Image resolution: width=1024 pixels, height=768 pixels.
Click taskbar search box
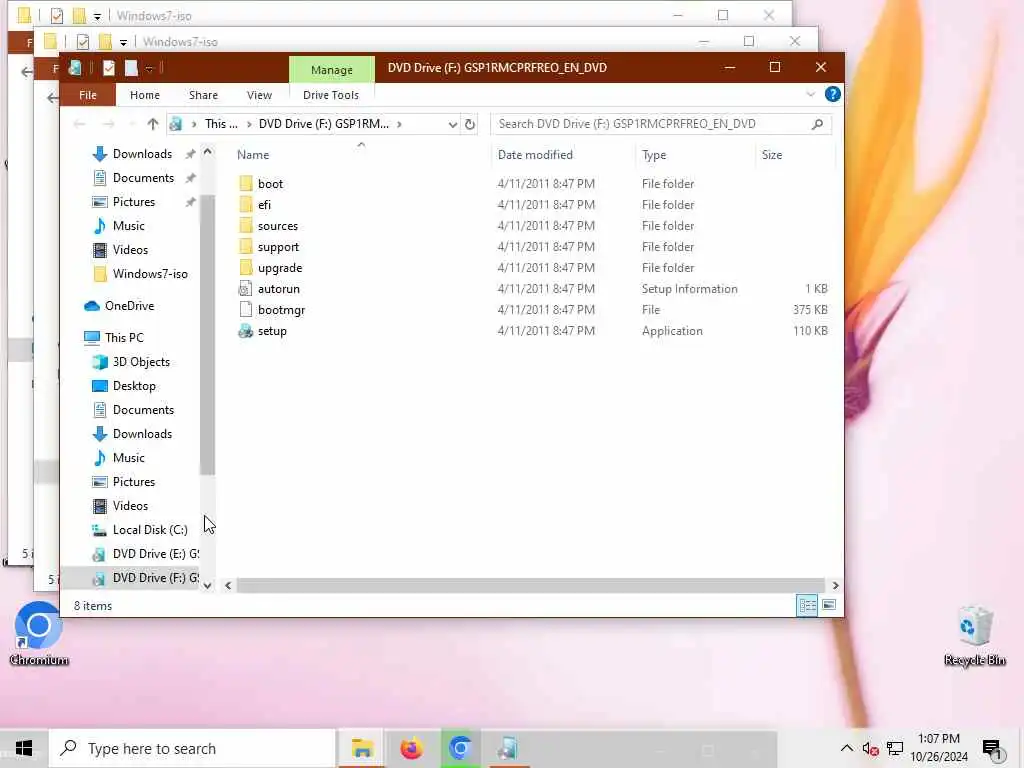[x=192, y=748]
